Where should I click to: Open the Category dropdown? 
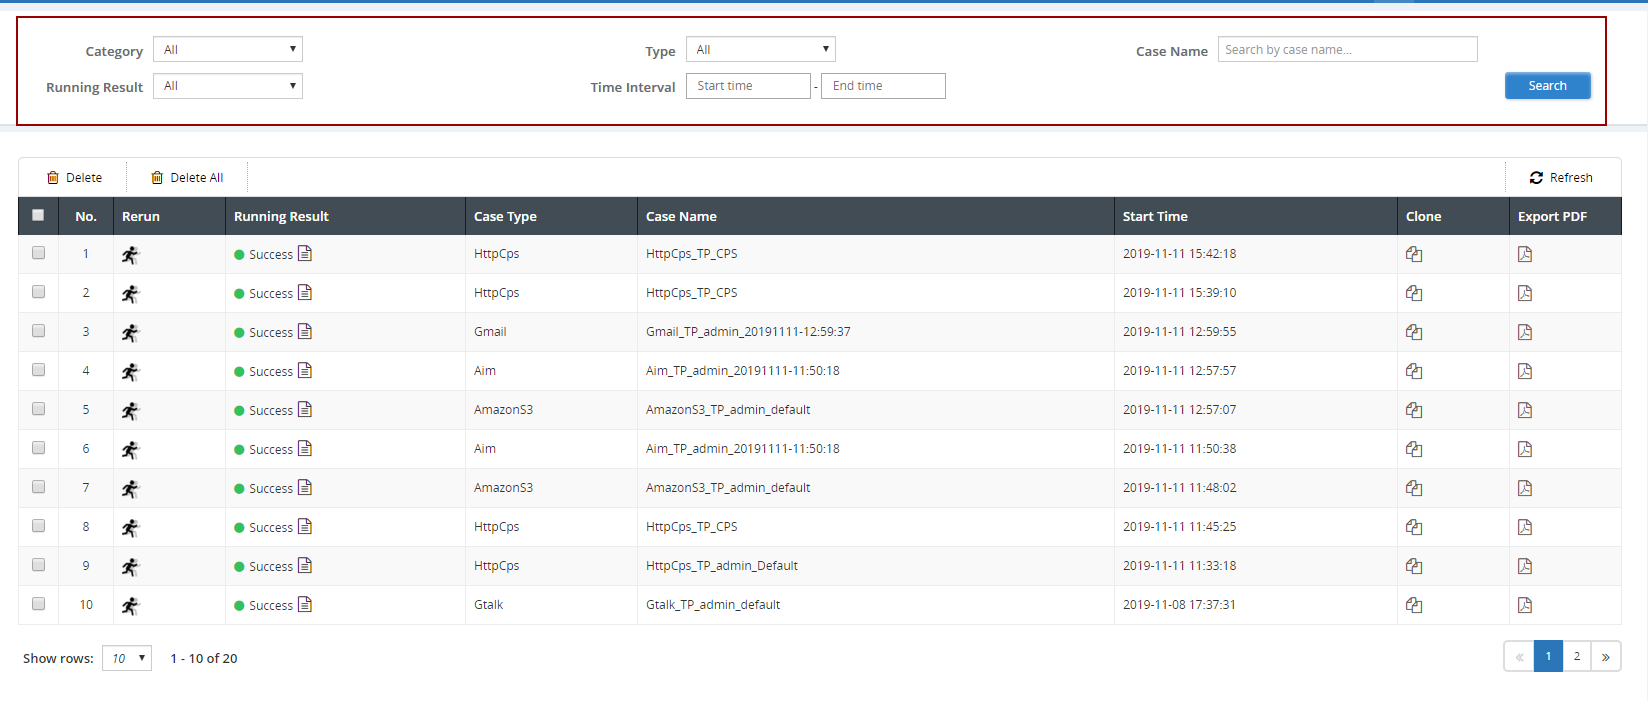228,49
